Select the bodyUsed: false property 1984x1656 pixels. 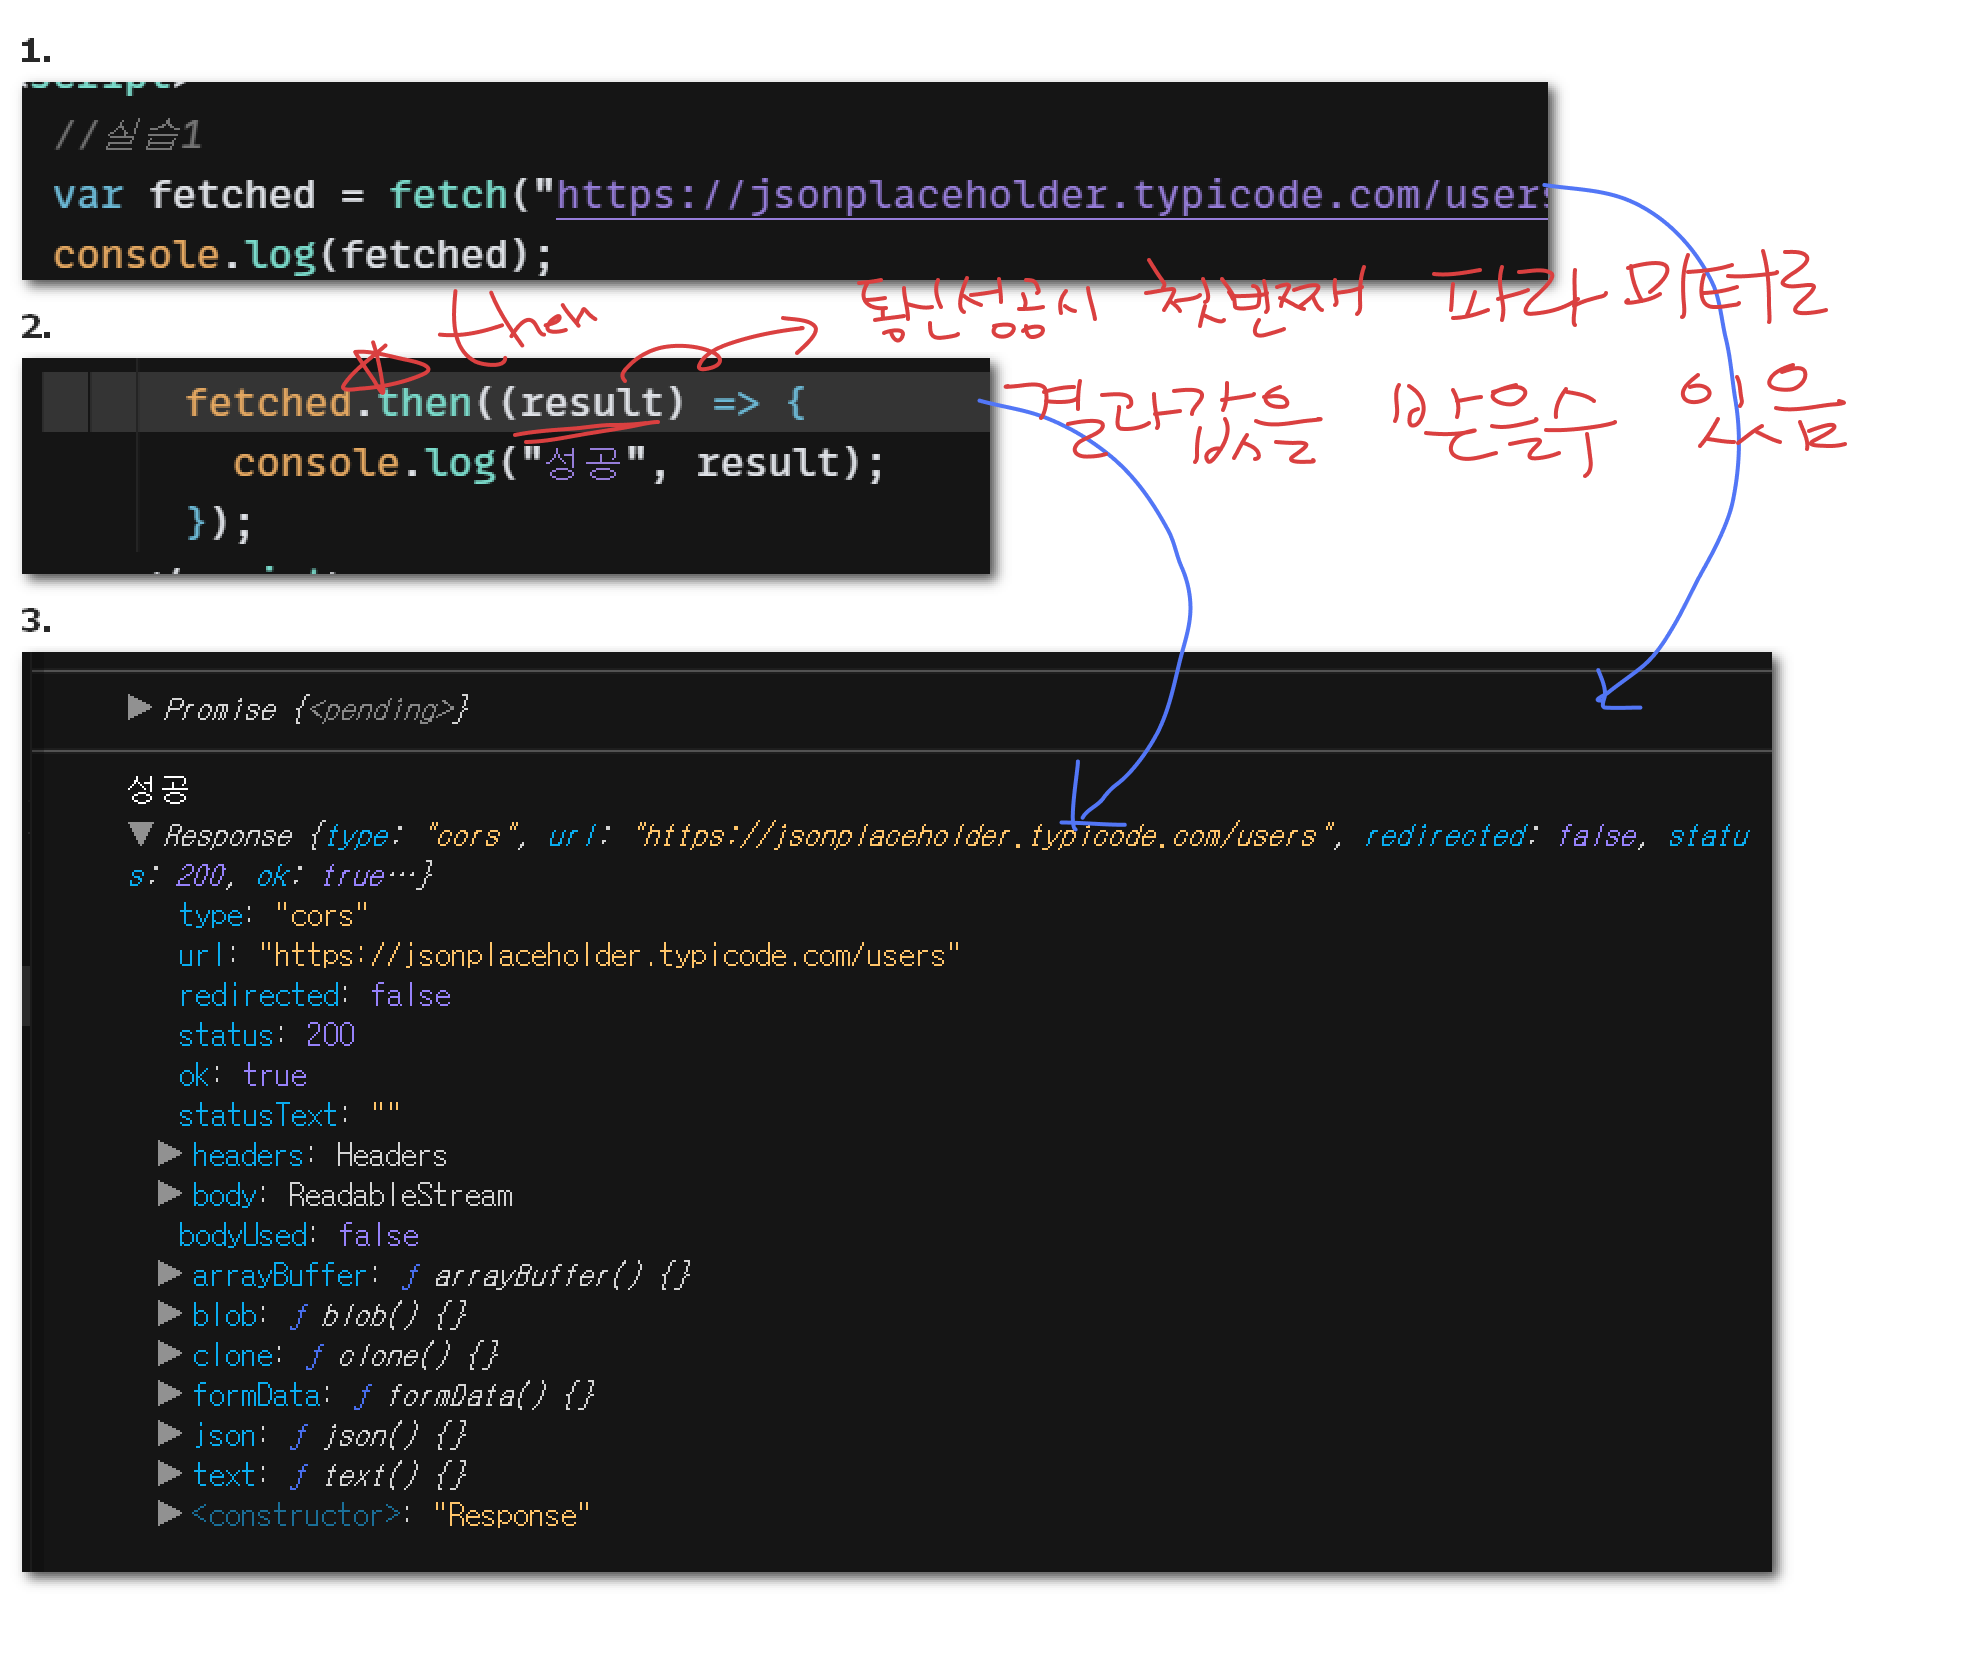[298, 1235]
